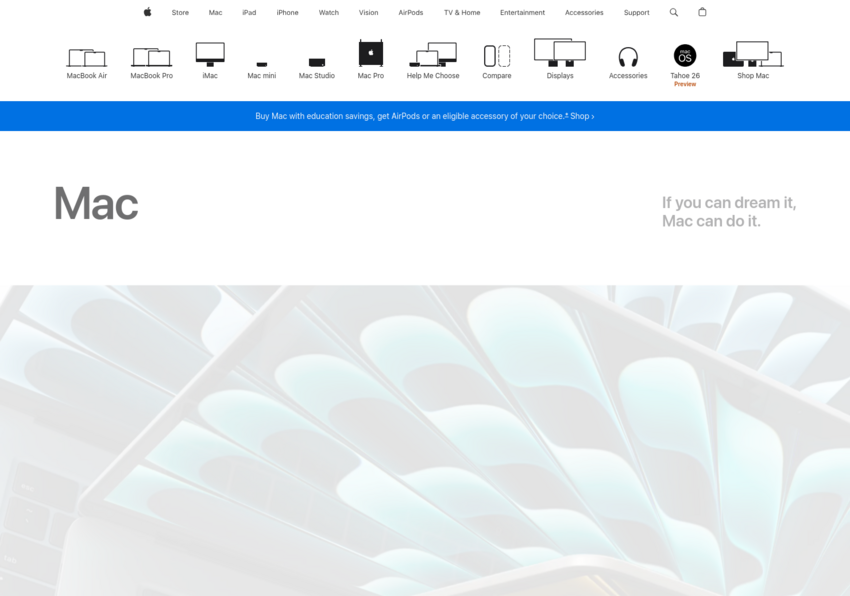Image resolution: width=850 pixels, height=596 pixels.
Task: Click the large Mac heading
Action: [x=96, y=203]
